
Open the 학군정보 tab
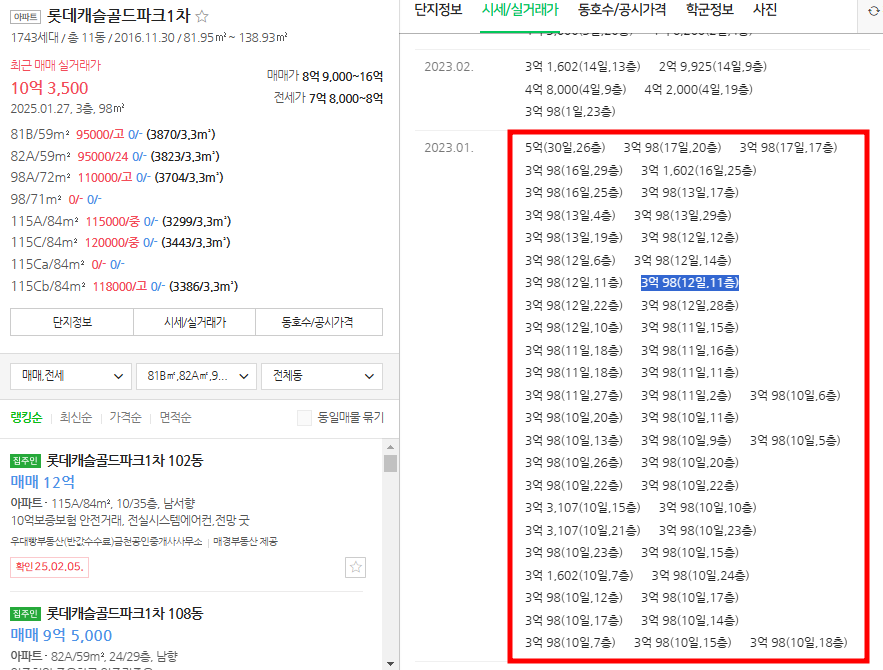click(710, 10)
